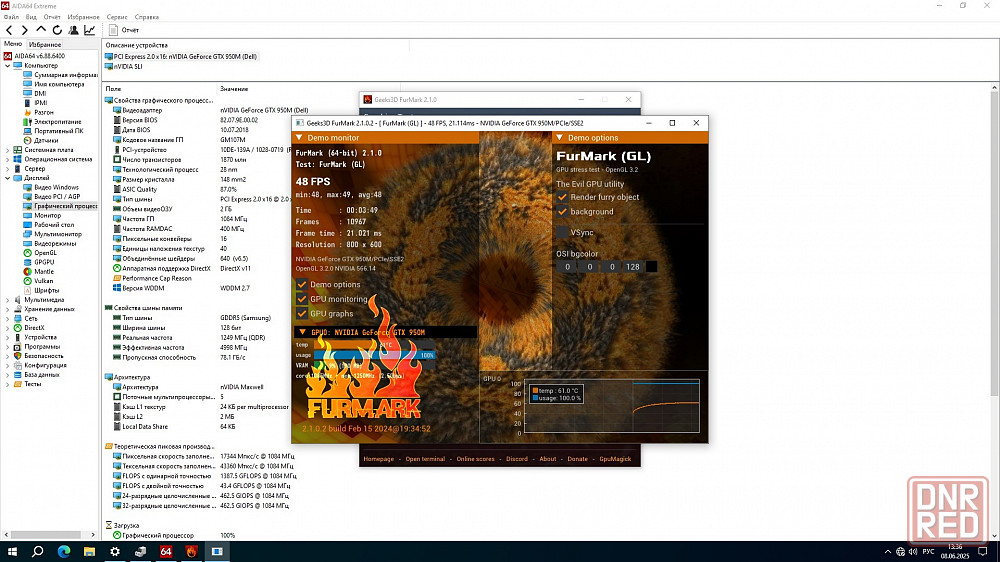Toggle GPU monitoring checkbox
Viewport: 1000px width, 562px height.
(302, 299)
